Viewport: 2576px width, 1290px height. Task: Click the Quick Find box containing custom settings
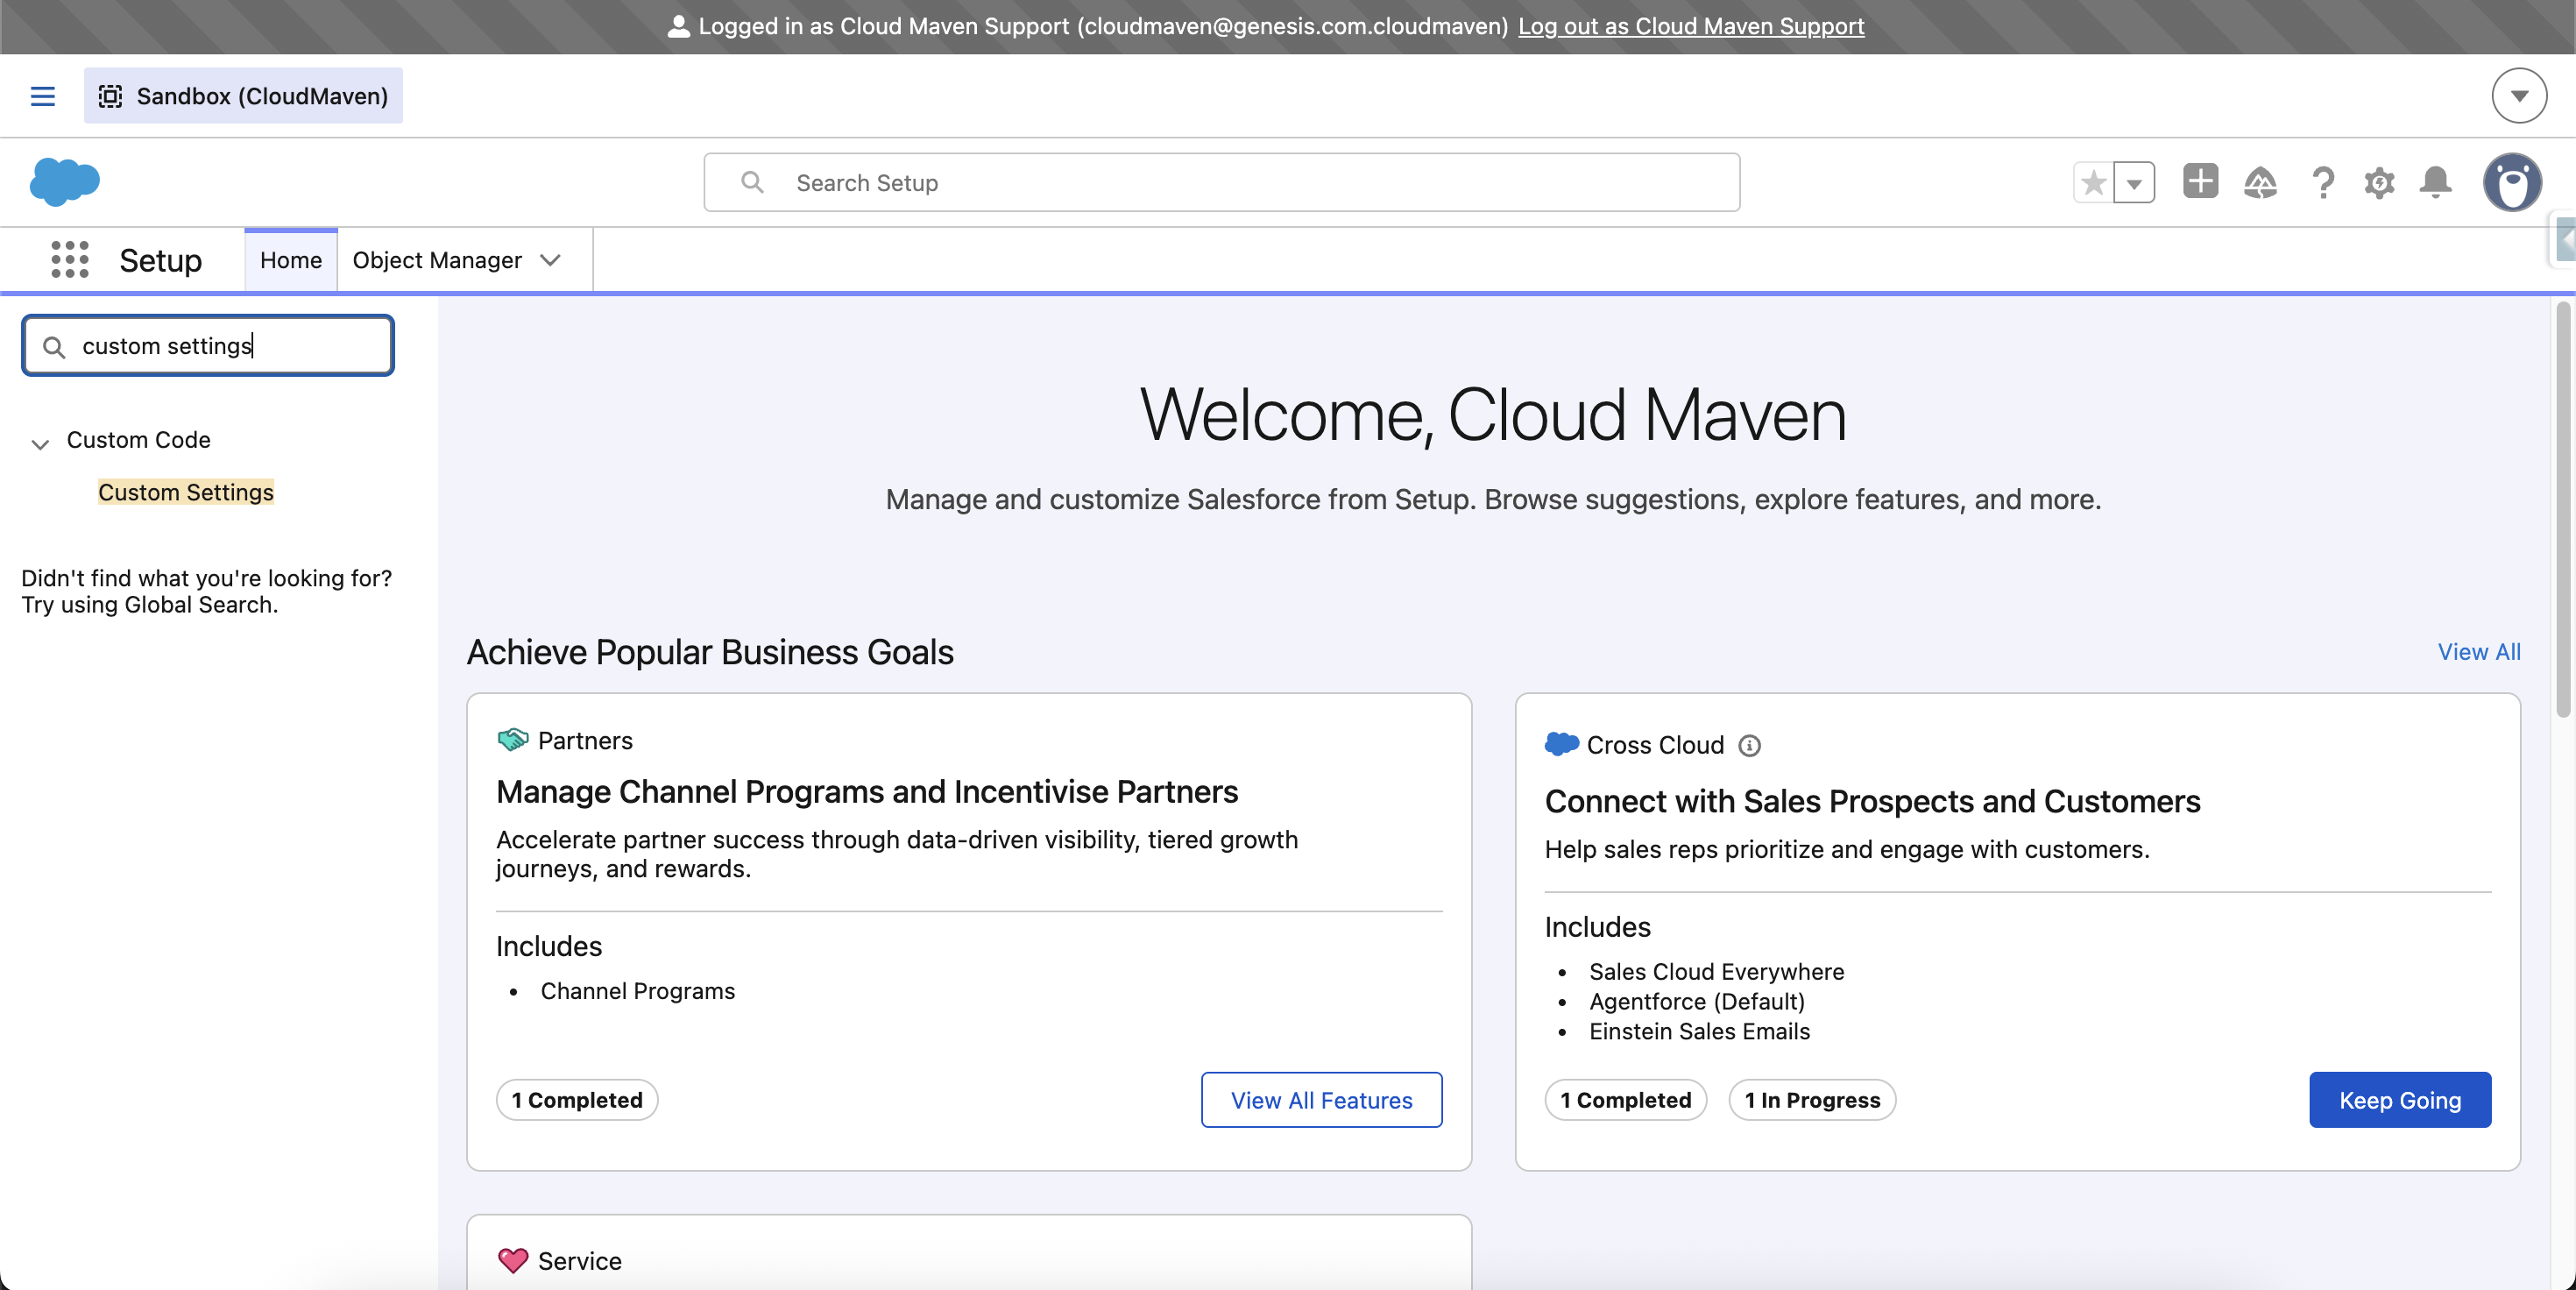[x=208, y=346]
